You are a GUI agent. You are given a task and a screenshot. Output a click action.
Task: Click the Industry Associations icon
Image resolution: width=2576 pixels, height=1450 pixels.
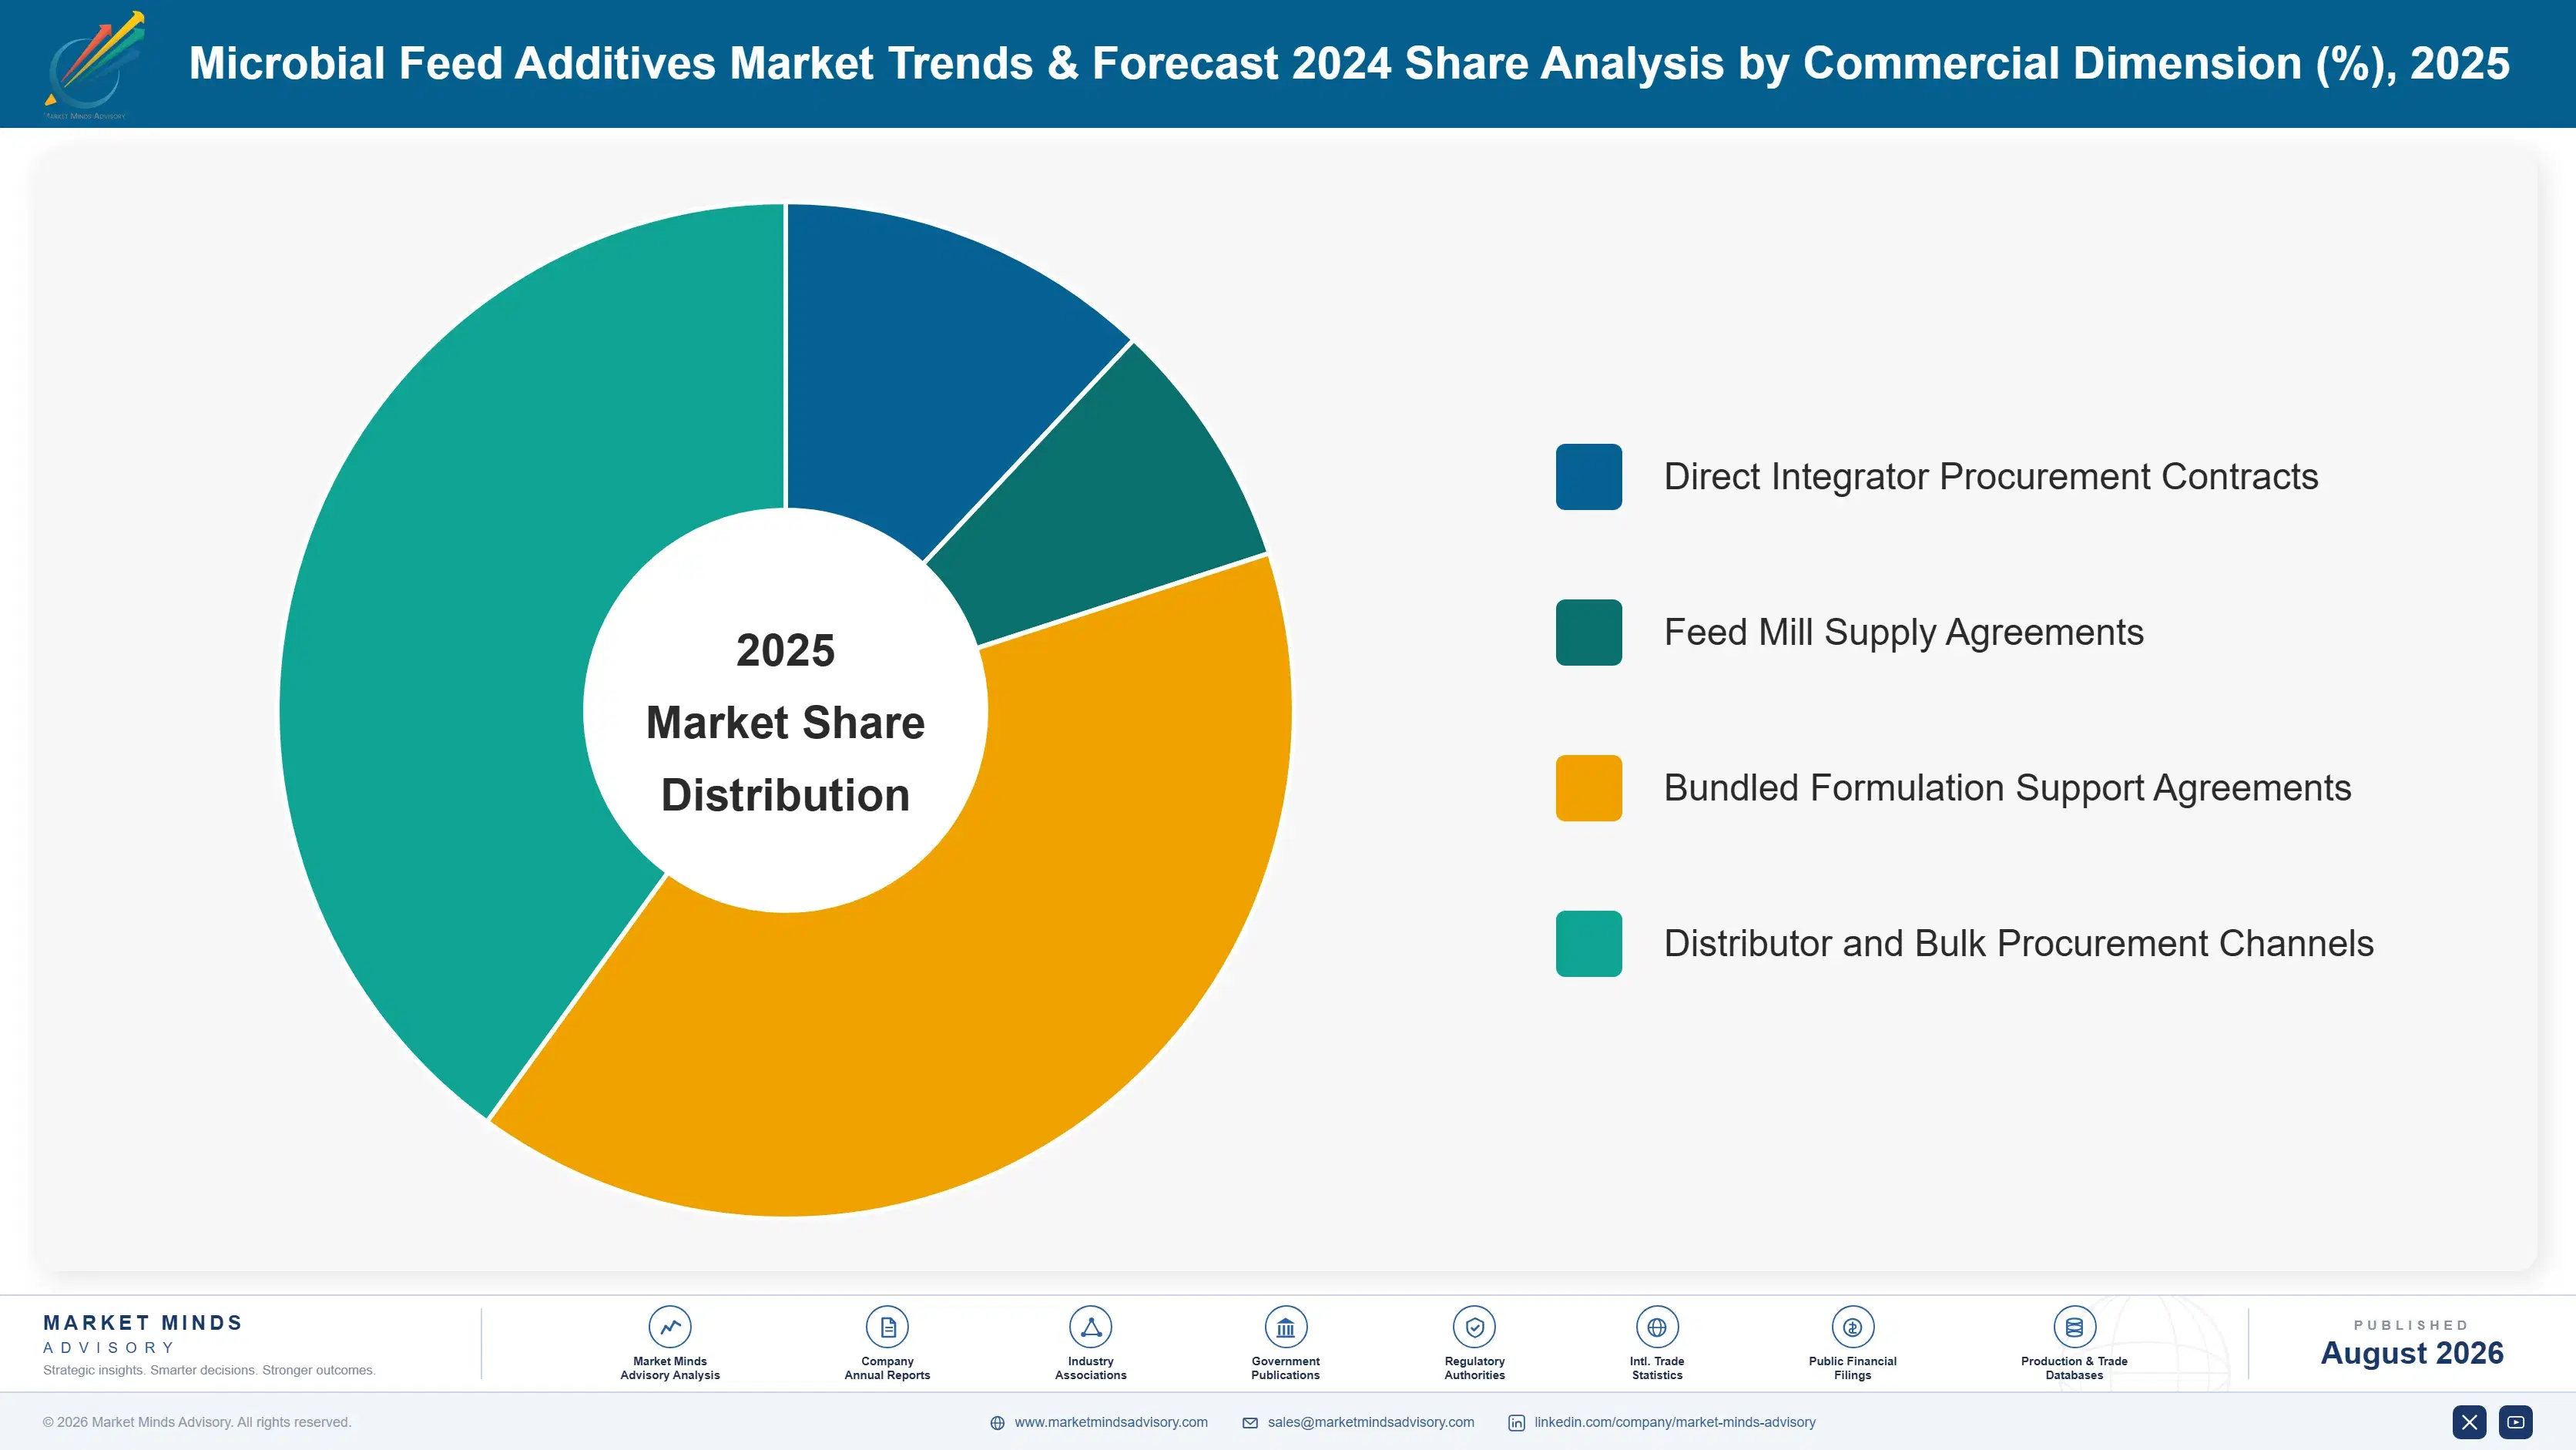(1090, 1327)
